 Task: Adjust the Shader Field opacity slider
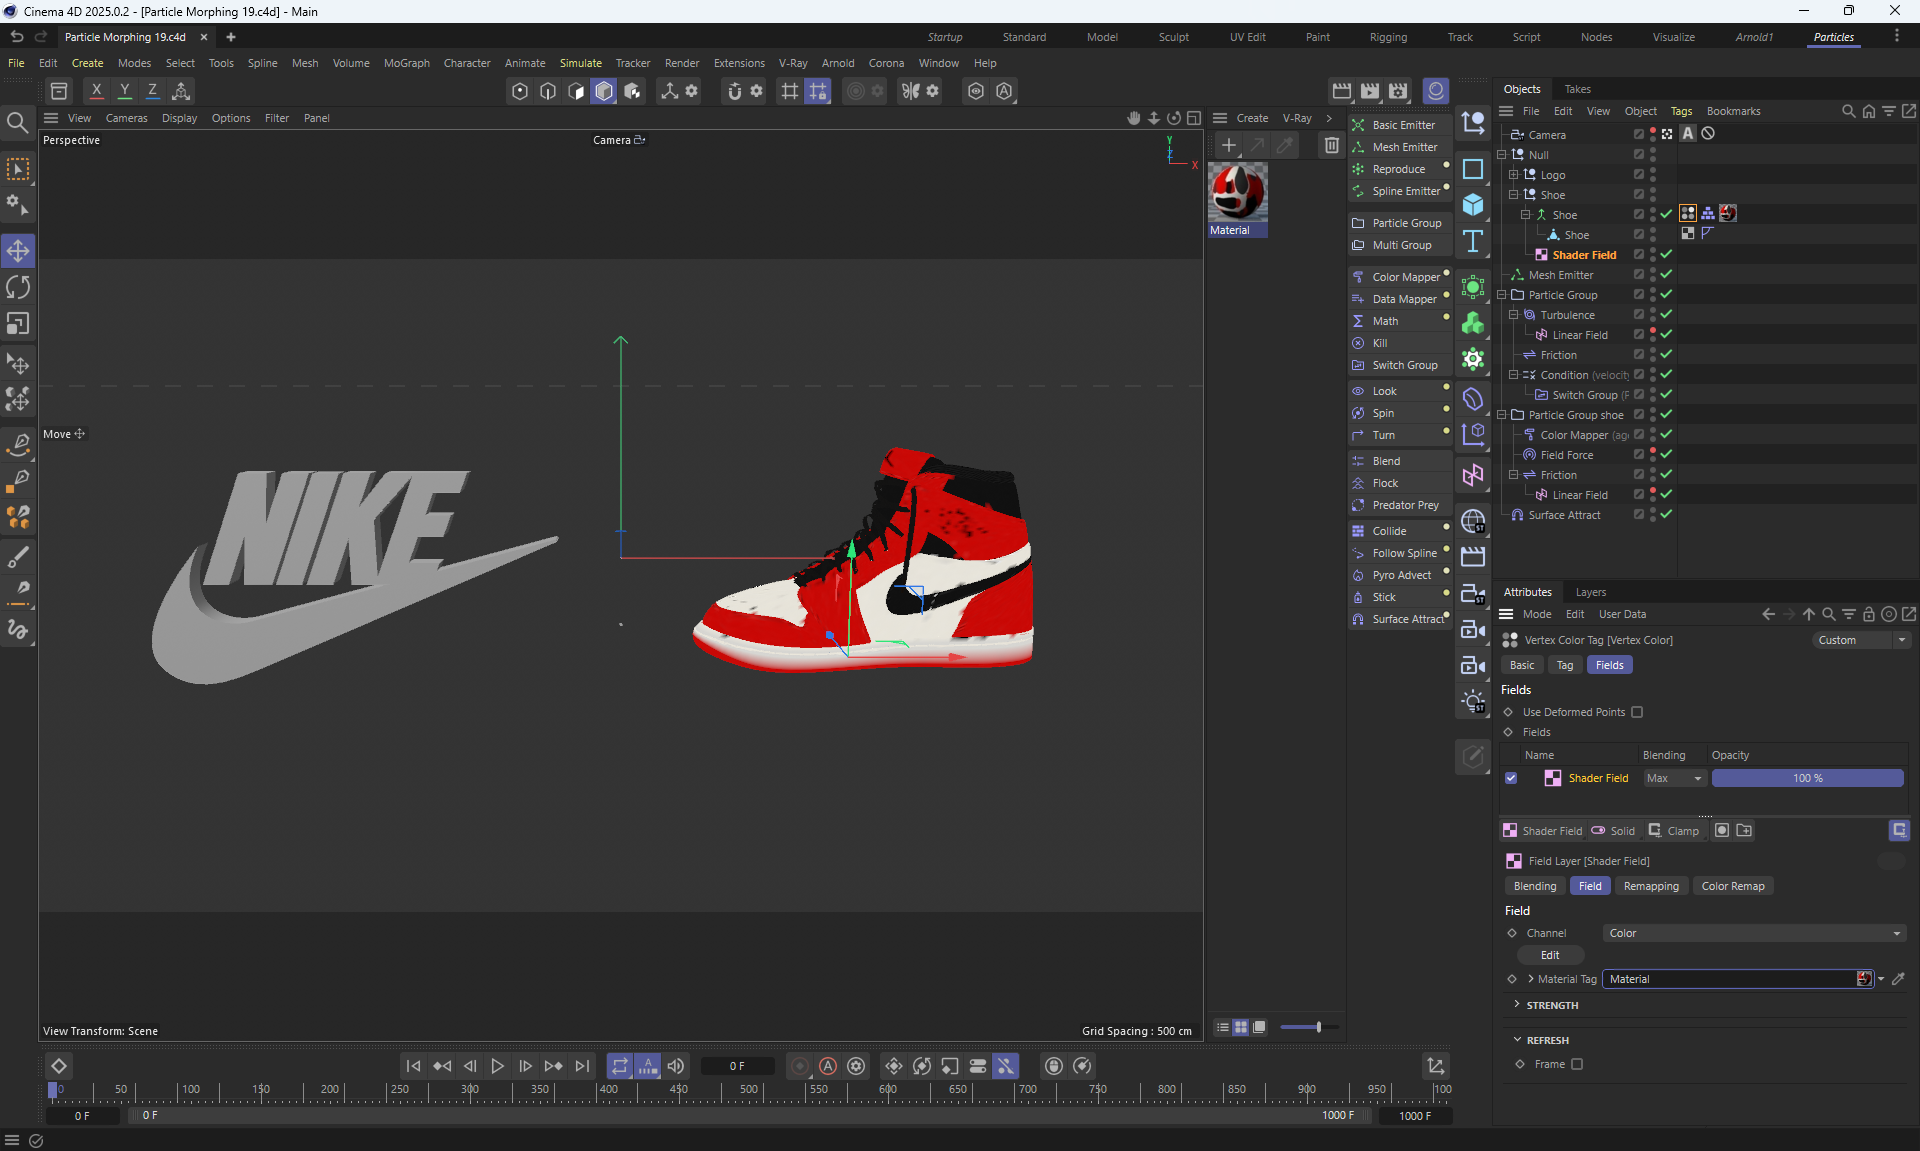click(1806, 778)
